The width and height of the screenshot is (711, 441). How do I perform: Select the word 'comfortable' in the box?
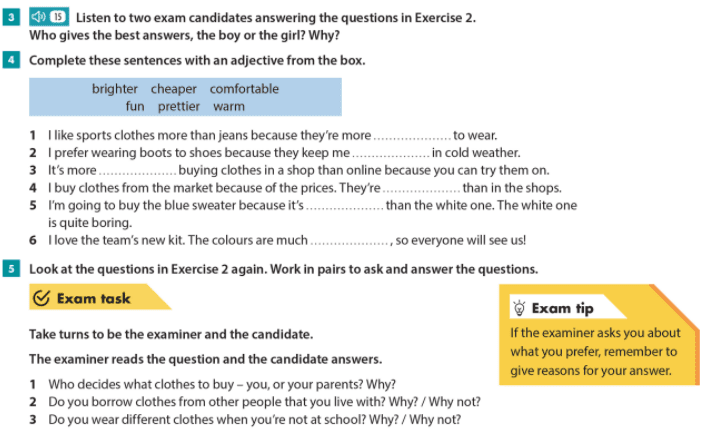point(244,89)
